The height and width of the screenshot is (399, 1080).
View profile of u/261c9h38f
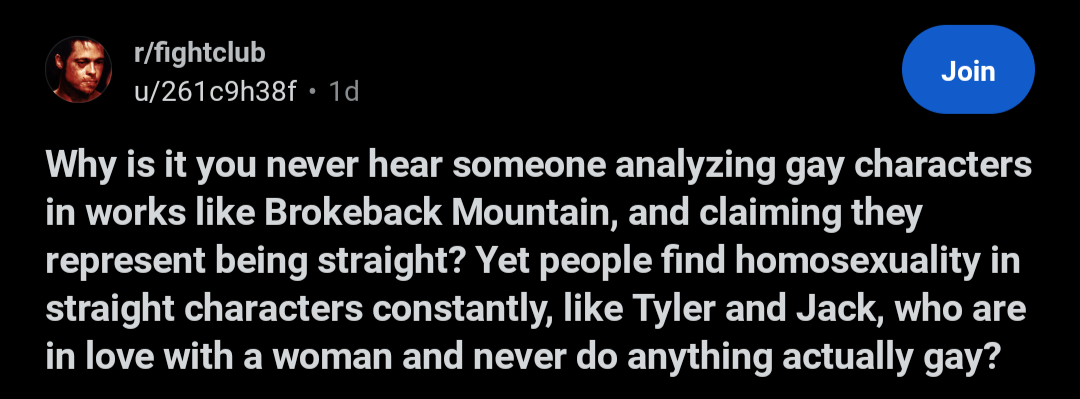pos(215,91)
